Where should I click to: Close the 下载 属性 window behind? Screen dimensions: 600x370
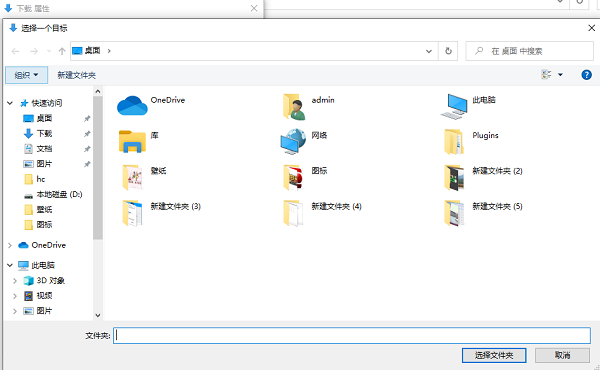(x=254, y=8)
